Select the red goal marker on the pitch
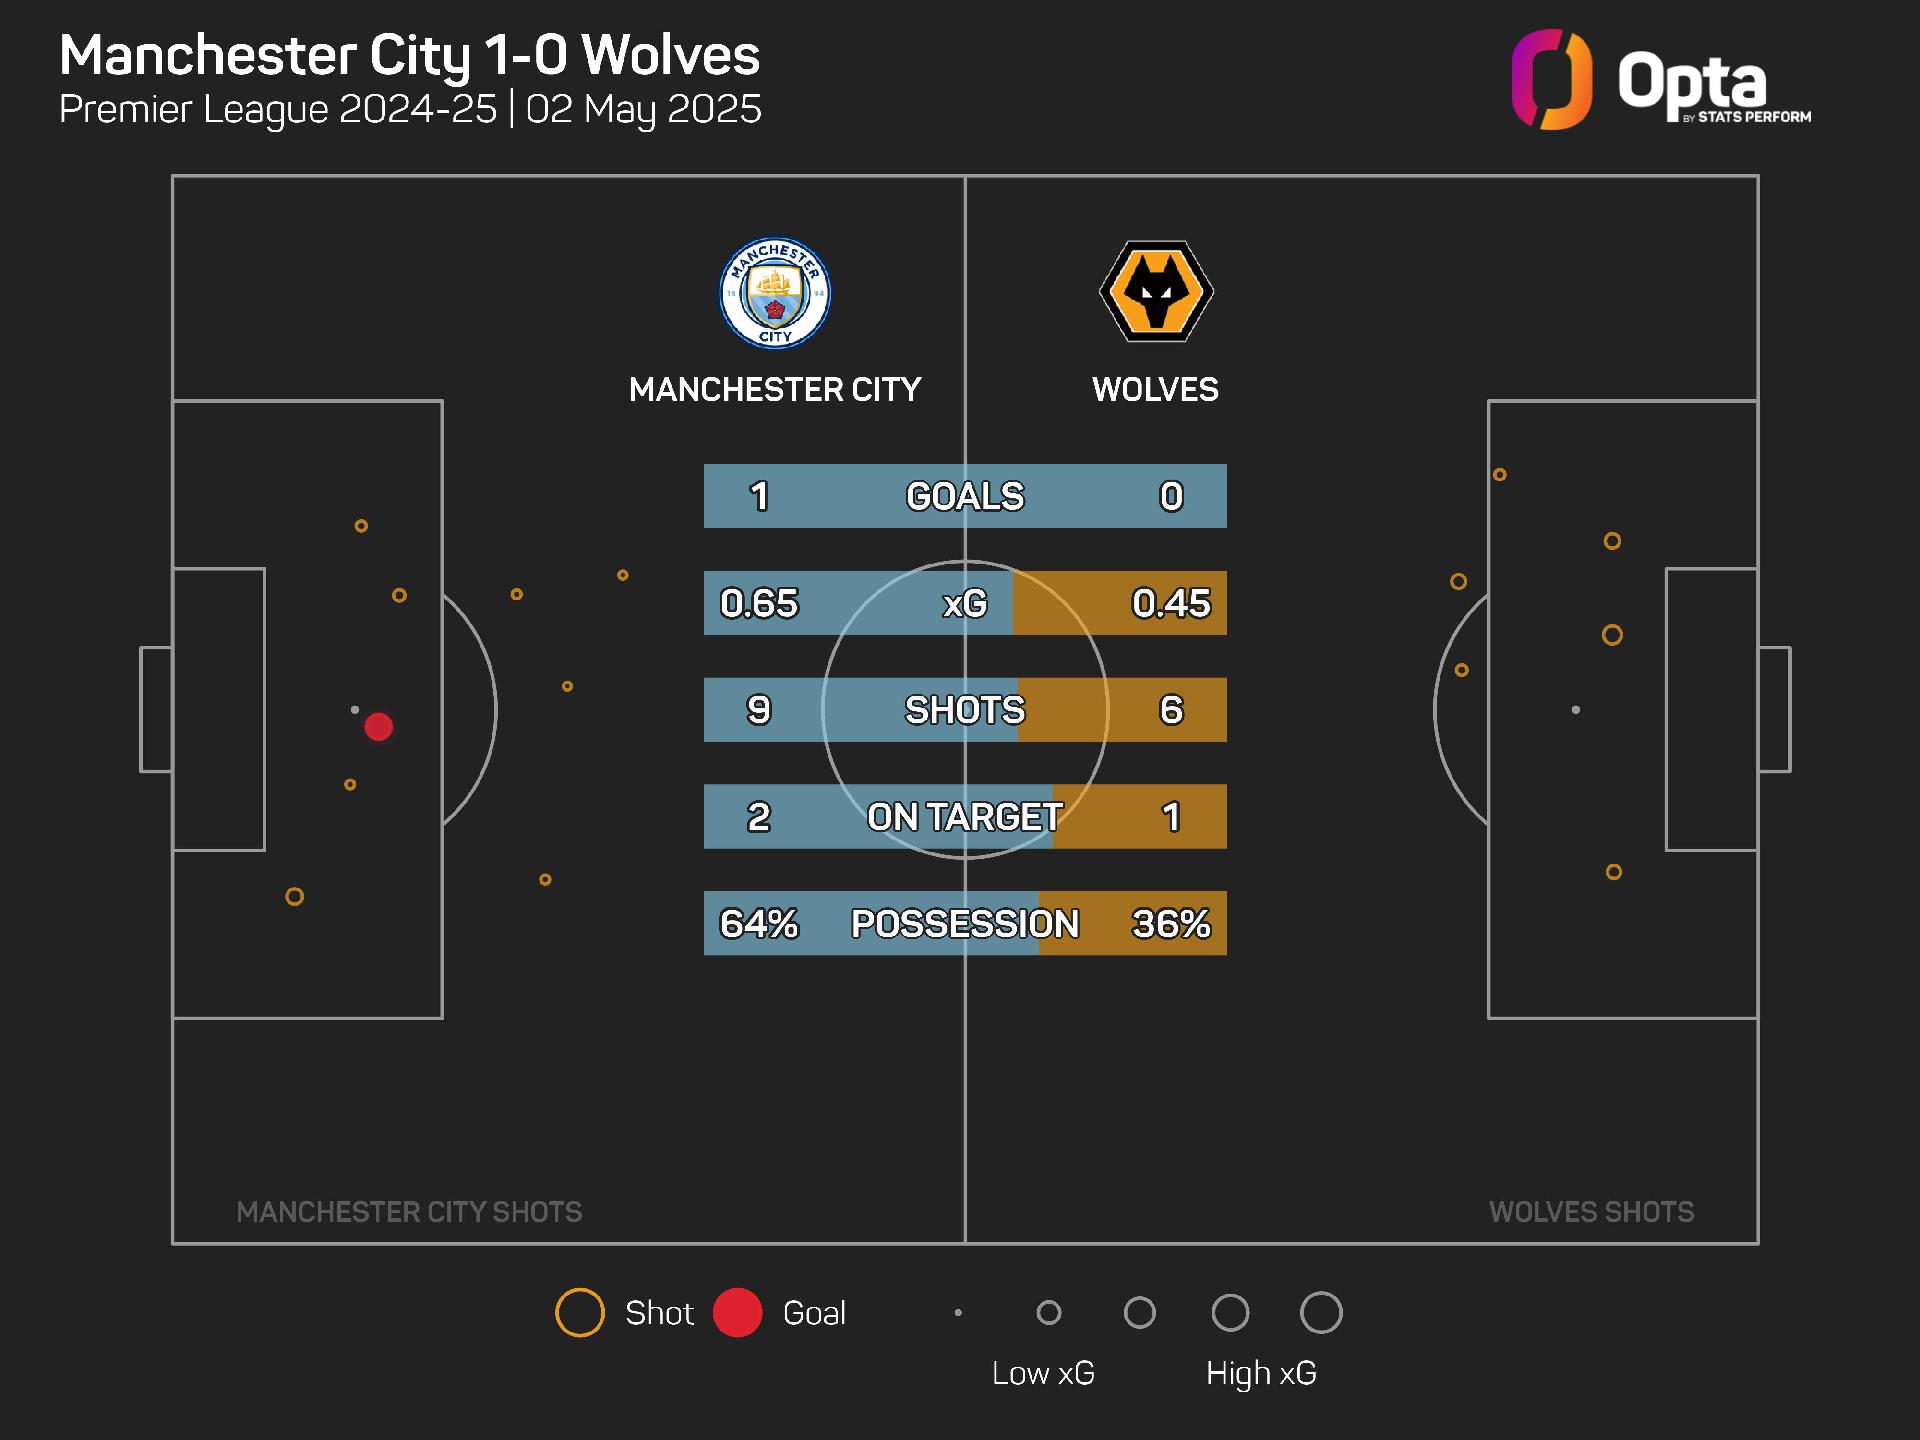Screen dimensions: 1920x1440 pos(378,727)
